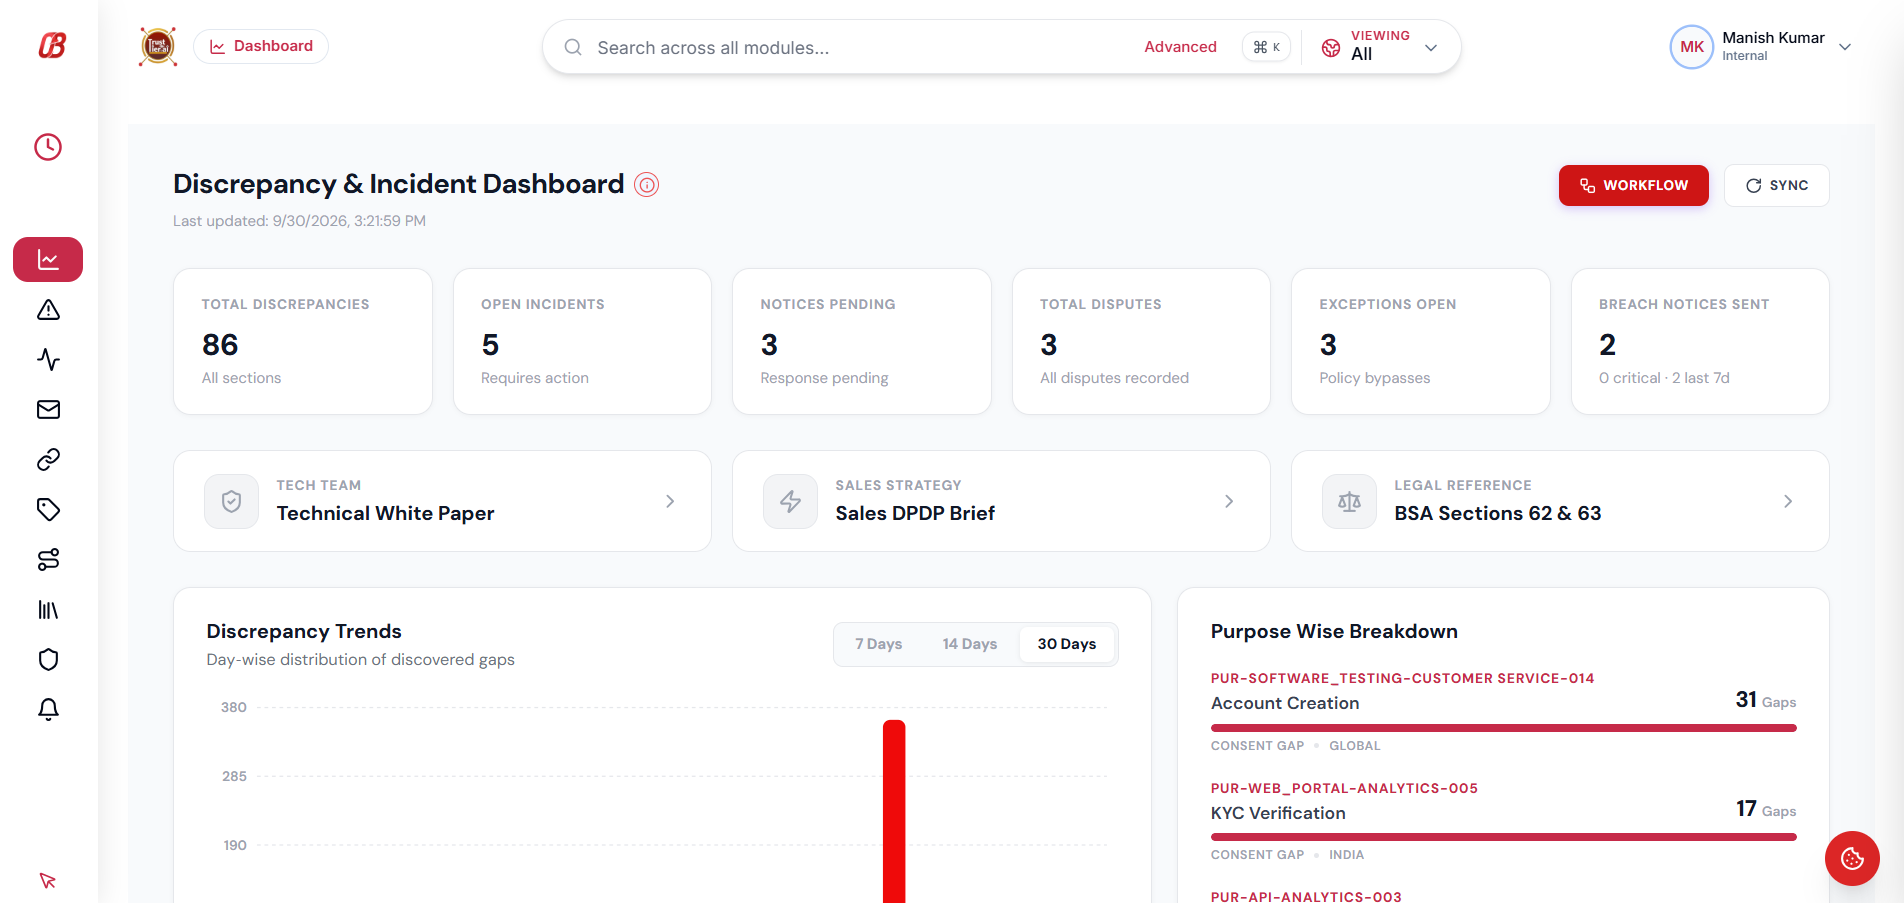1904x903 pixels.
Task: Open the Open Incidents 5 card
Action: [x=582, y=341]
